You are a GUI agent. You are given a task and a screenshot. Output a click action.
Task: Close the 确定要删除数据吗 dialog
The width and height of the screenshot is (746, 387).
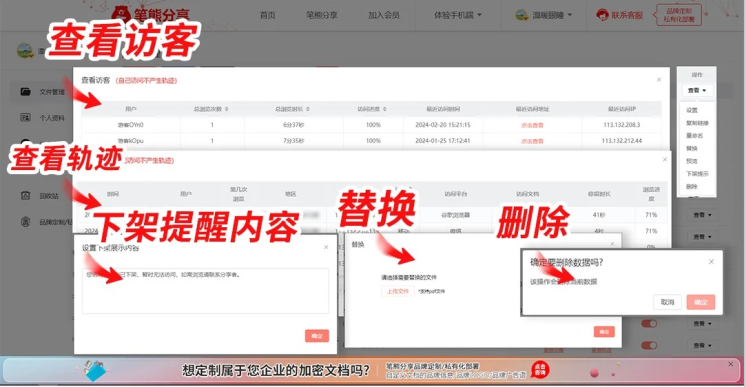pyautogui.click(x=711, y=262)
